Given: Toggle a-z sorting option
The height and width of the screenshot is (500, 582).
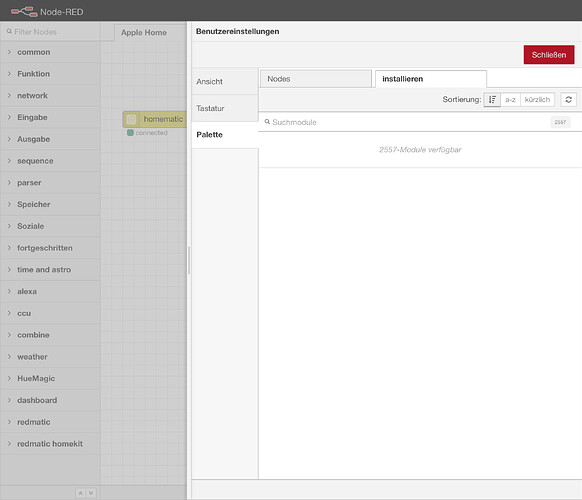Looking at the screenshot, I should pyautogui.click(x=510, y=99).
